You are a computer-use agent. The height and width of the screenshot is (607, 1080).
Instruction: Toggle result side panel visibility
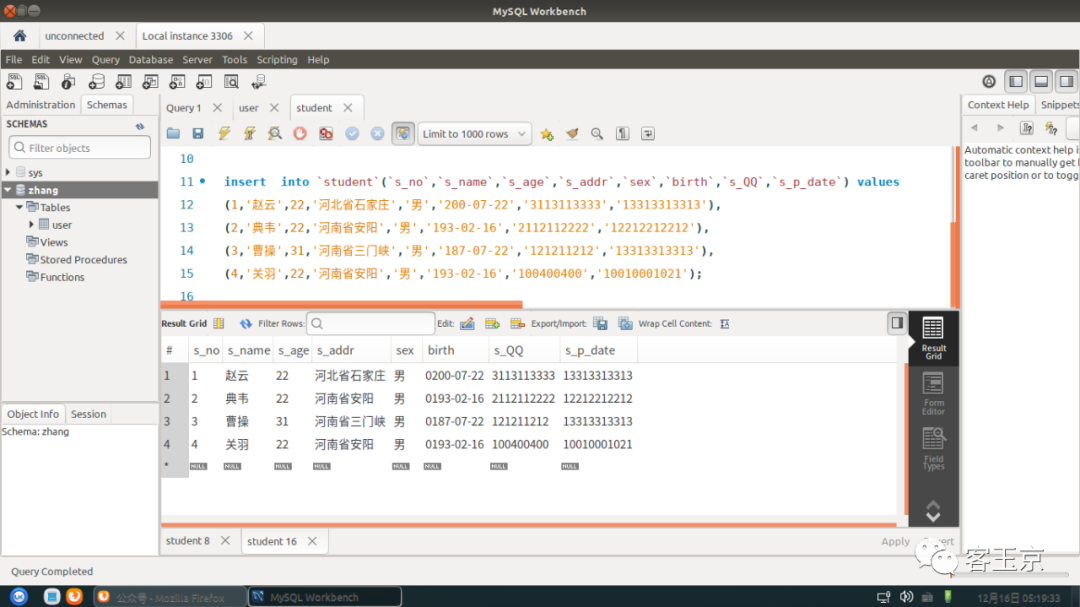tap(897, 322)
